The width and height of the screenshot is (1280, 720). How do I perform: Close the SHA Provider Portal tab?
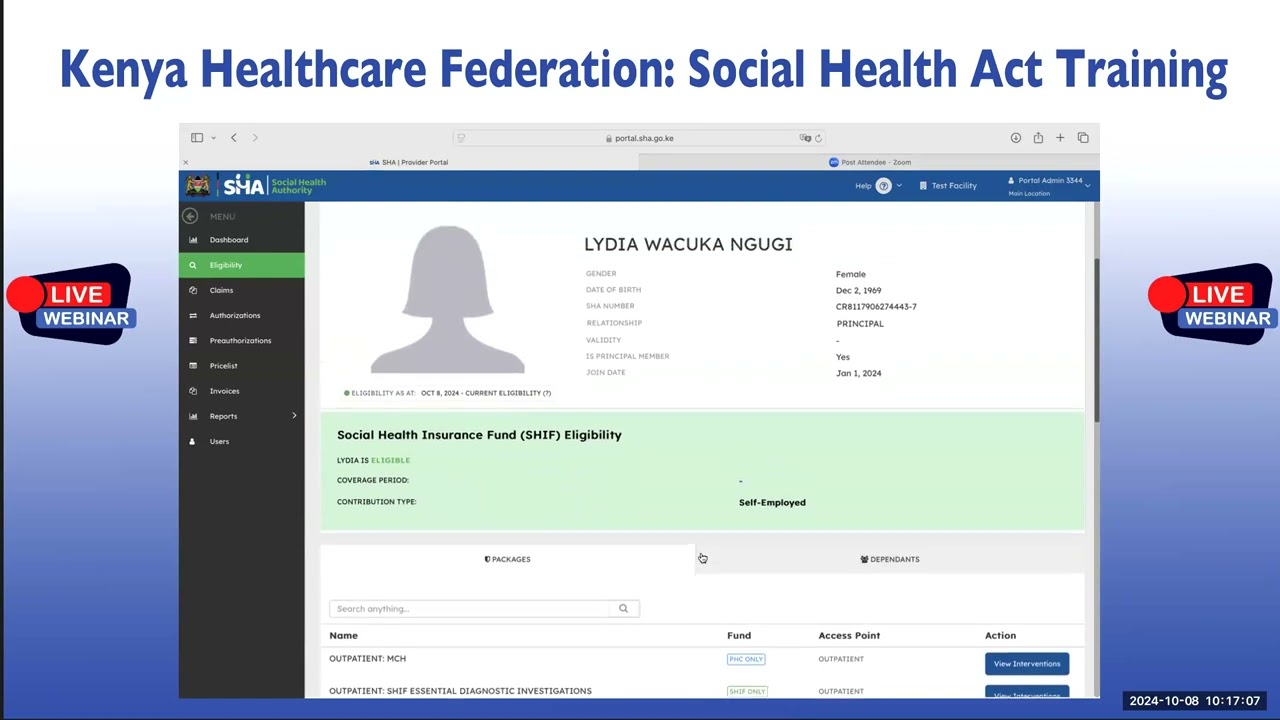pos(185,162)
